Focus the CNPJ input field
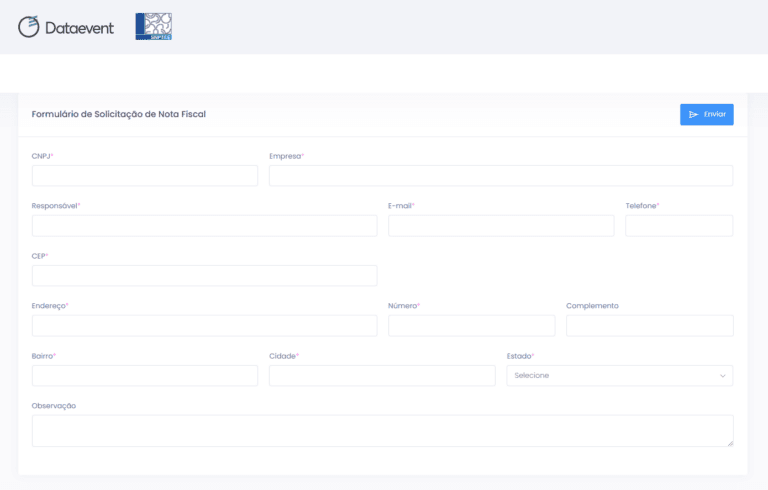Image resolution: width=768 pixels, height=490 pixels. click(x=145, y=175)
